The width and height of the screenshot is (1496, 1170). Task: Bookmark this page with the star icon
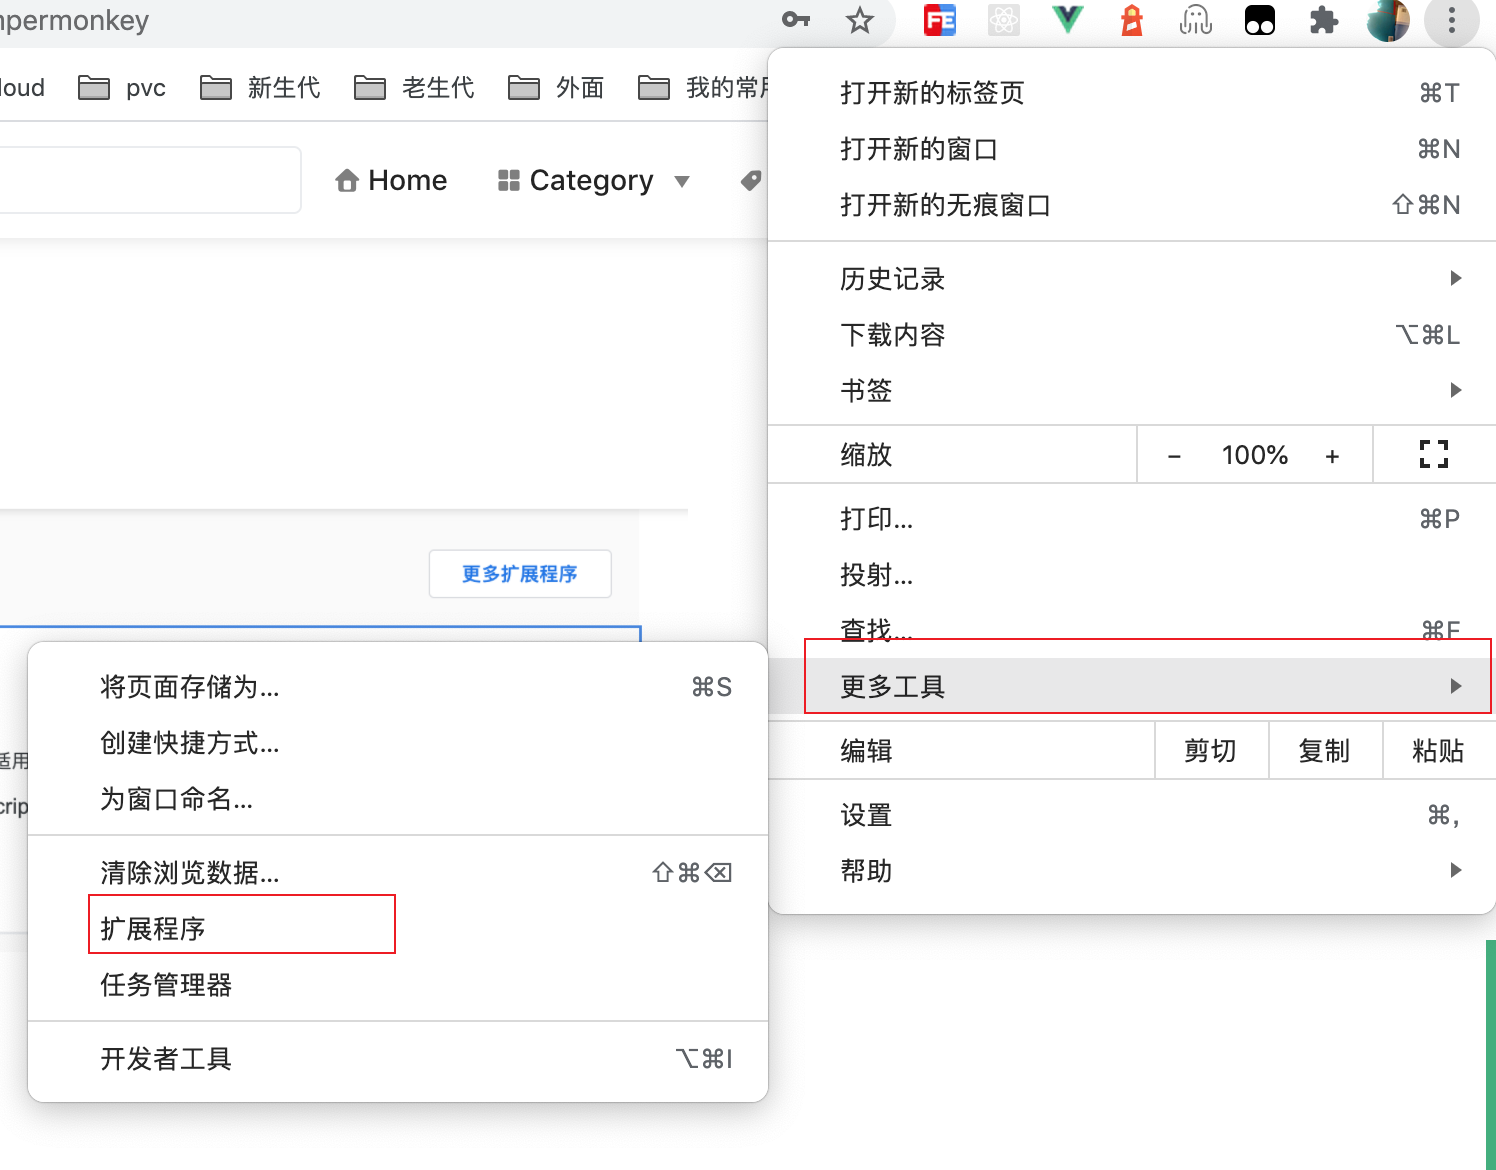860,20
